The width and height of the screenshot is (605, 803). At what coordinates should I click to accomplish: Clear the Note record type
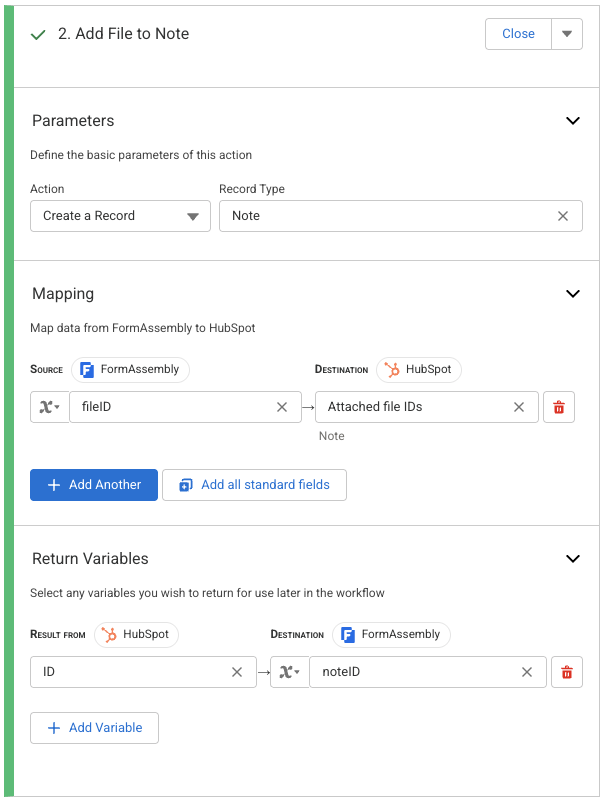(x=563, y=216)
